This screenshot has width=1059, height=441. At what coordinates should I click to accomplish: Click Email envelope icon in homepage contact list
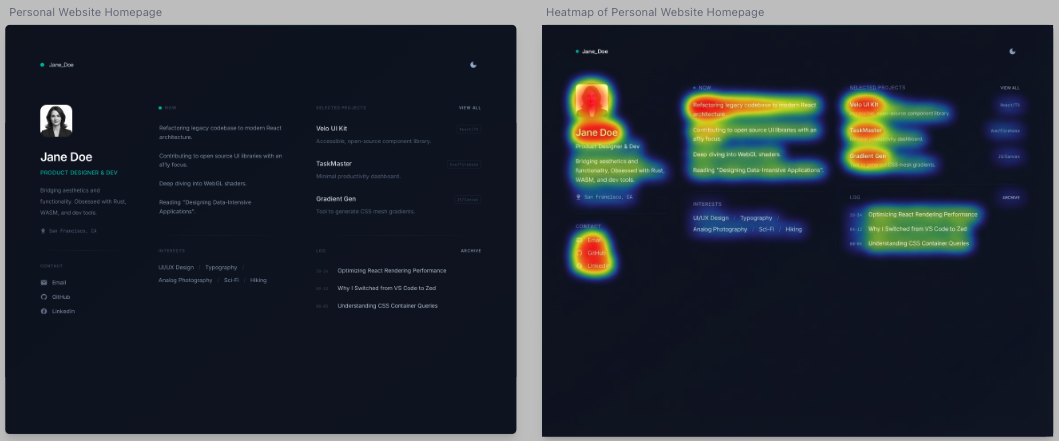click(x=44, y=283)
